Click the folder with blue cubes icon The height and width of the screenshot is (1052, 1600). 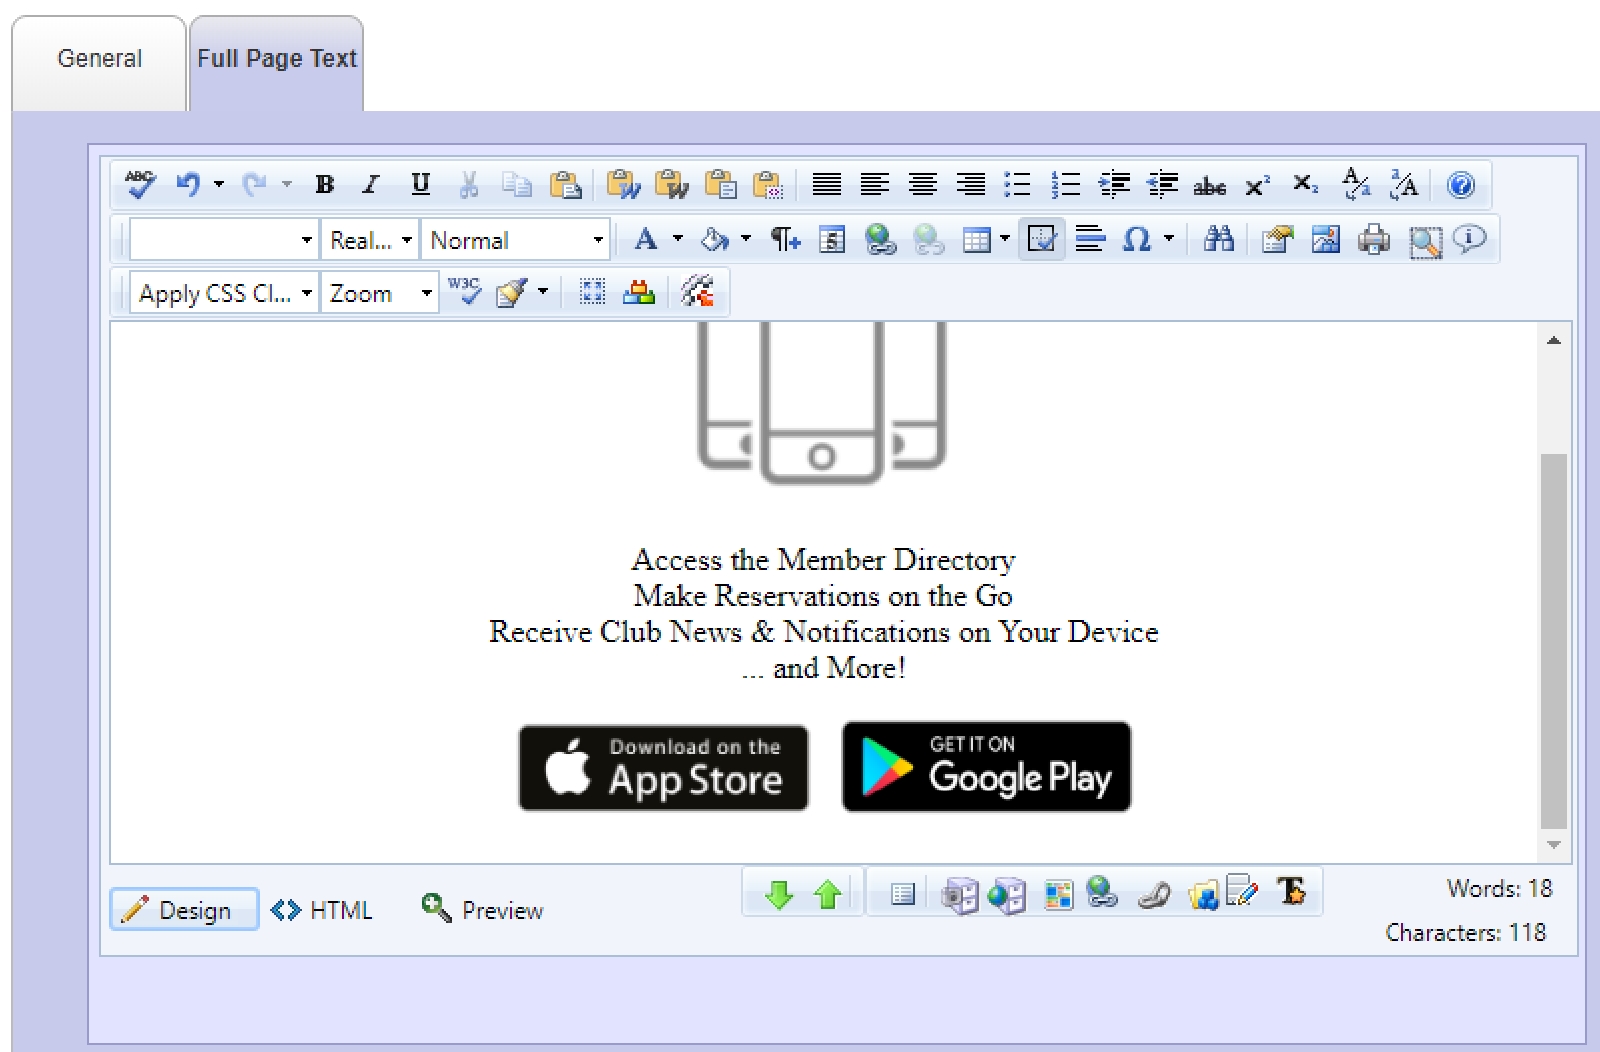click(1203, 894)
